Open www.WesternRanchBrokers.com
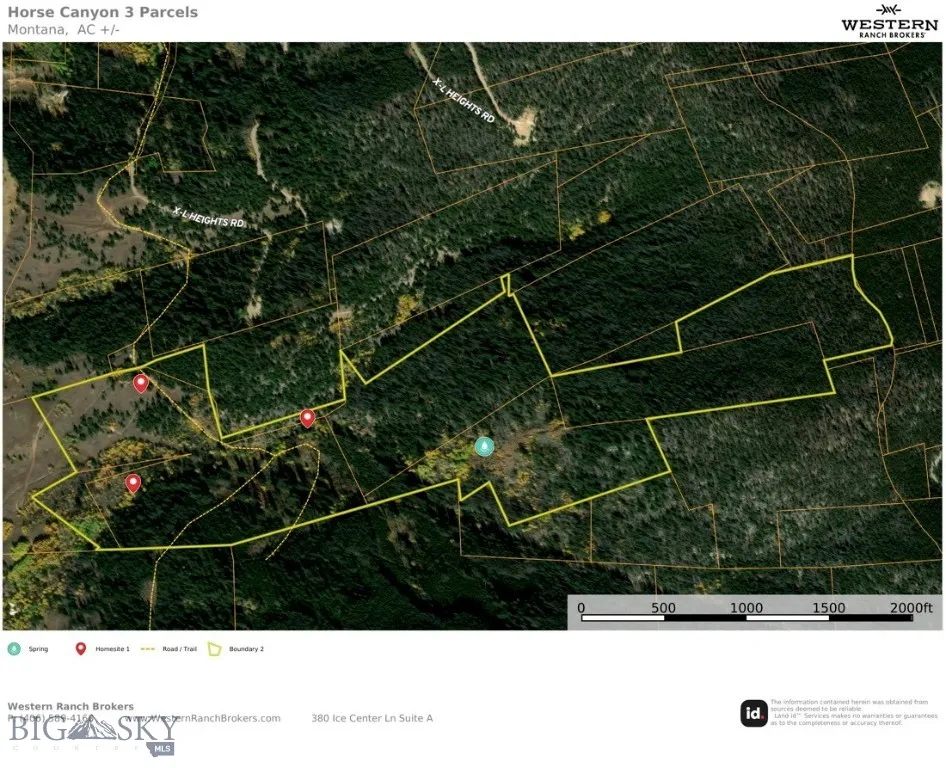 (204, 717)
